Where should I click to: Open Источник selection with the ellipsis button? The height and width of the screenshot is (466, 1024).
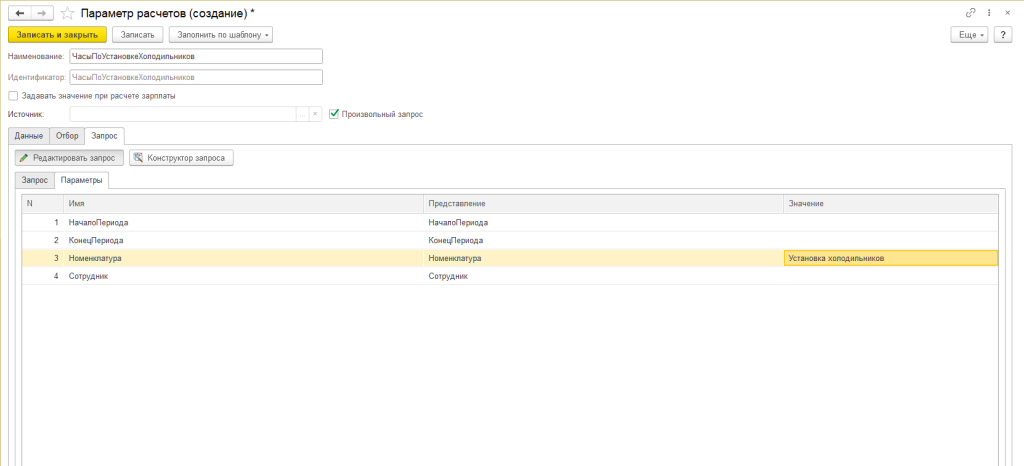point(302,114)
